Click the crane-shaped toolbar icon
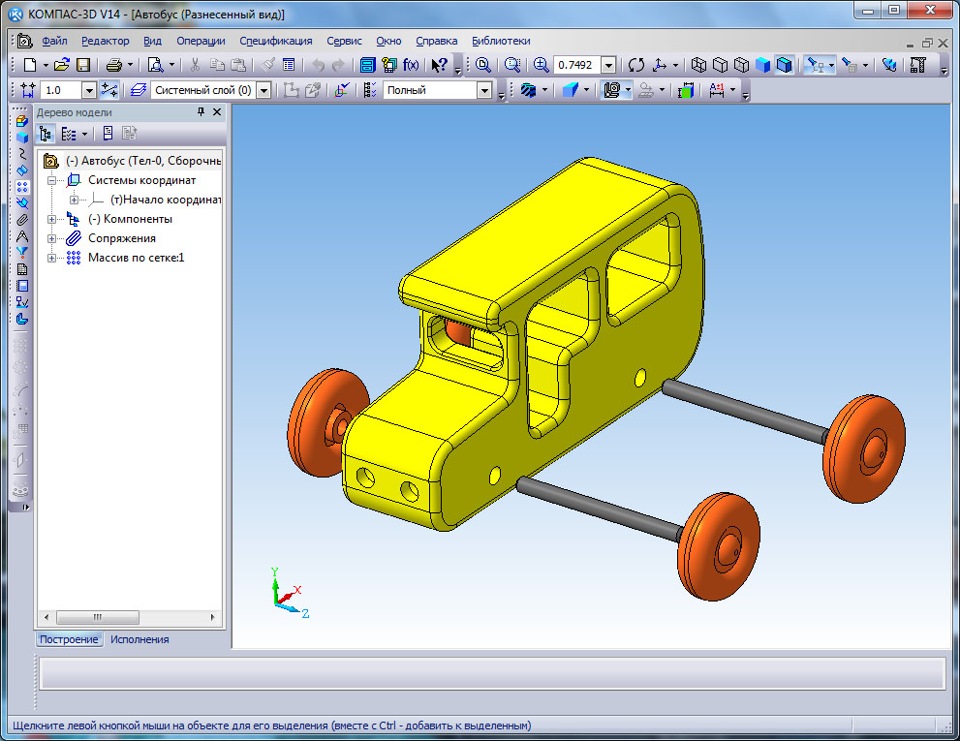 917,65
